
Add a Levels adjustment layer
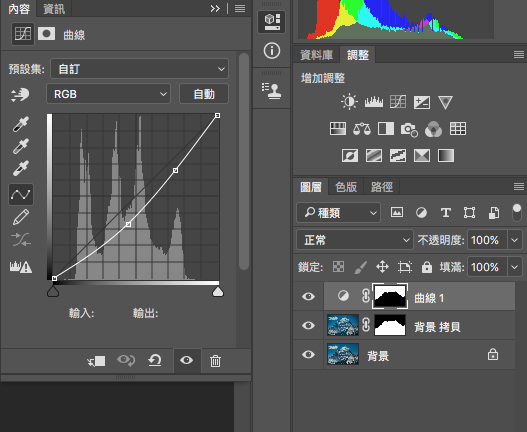[x=374, y=102]
